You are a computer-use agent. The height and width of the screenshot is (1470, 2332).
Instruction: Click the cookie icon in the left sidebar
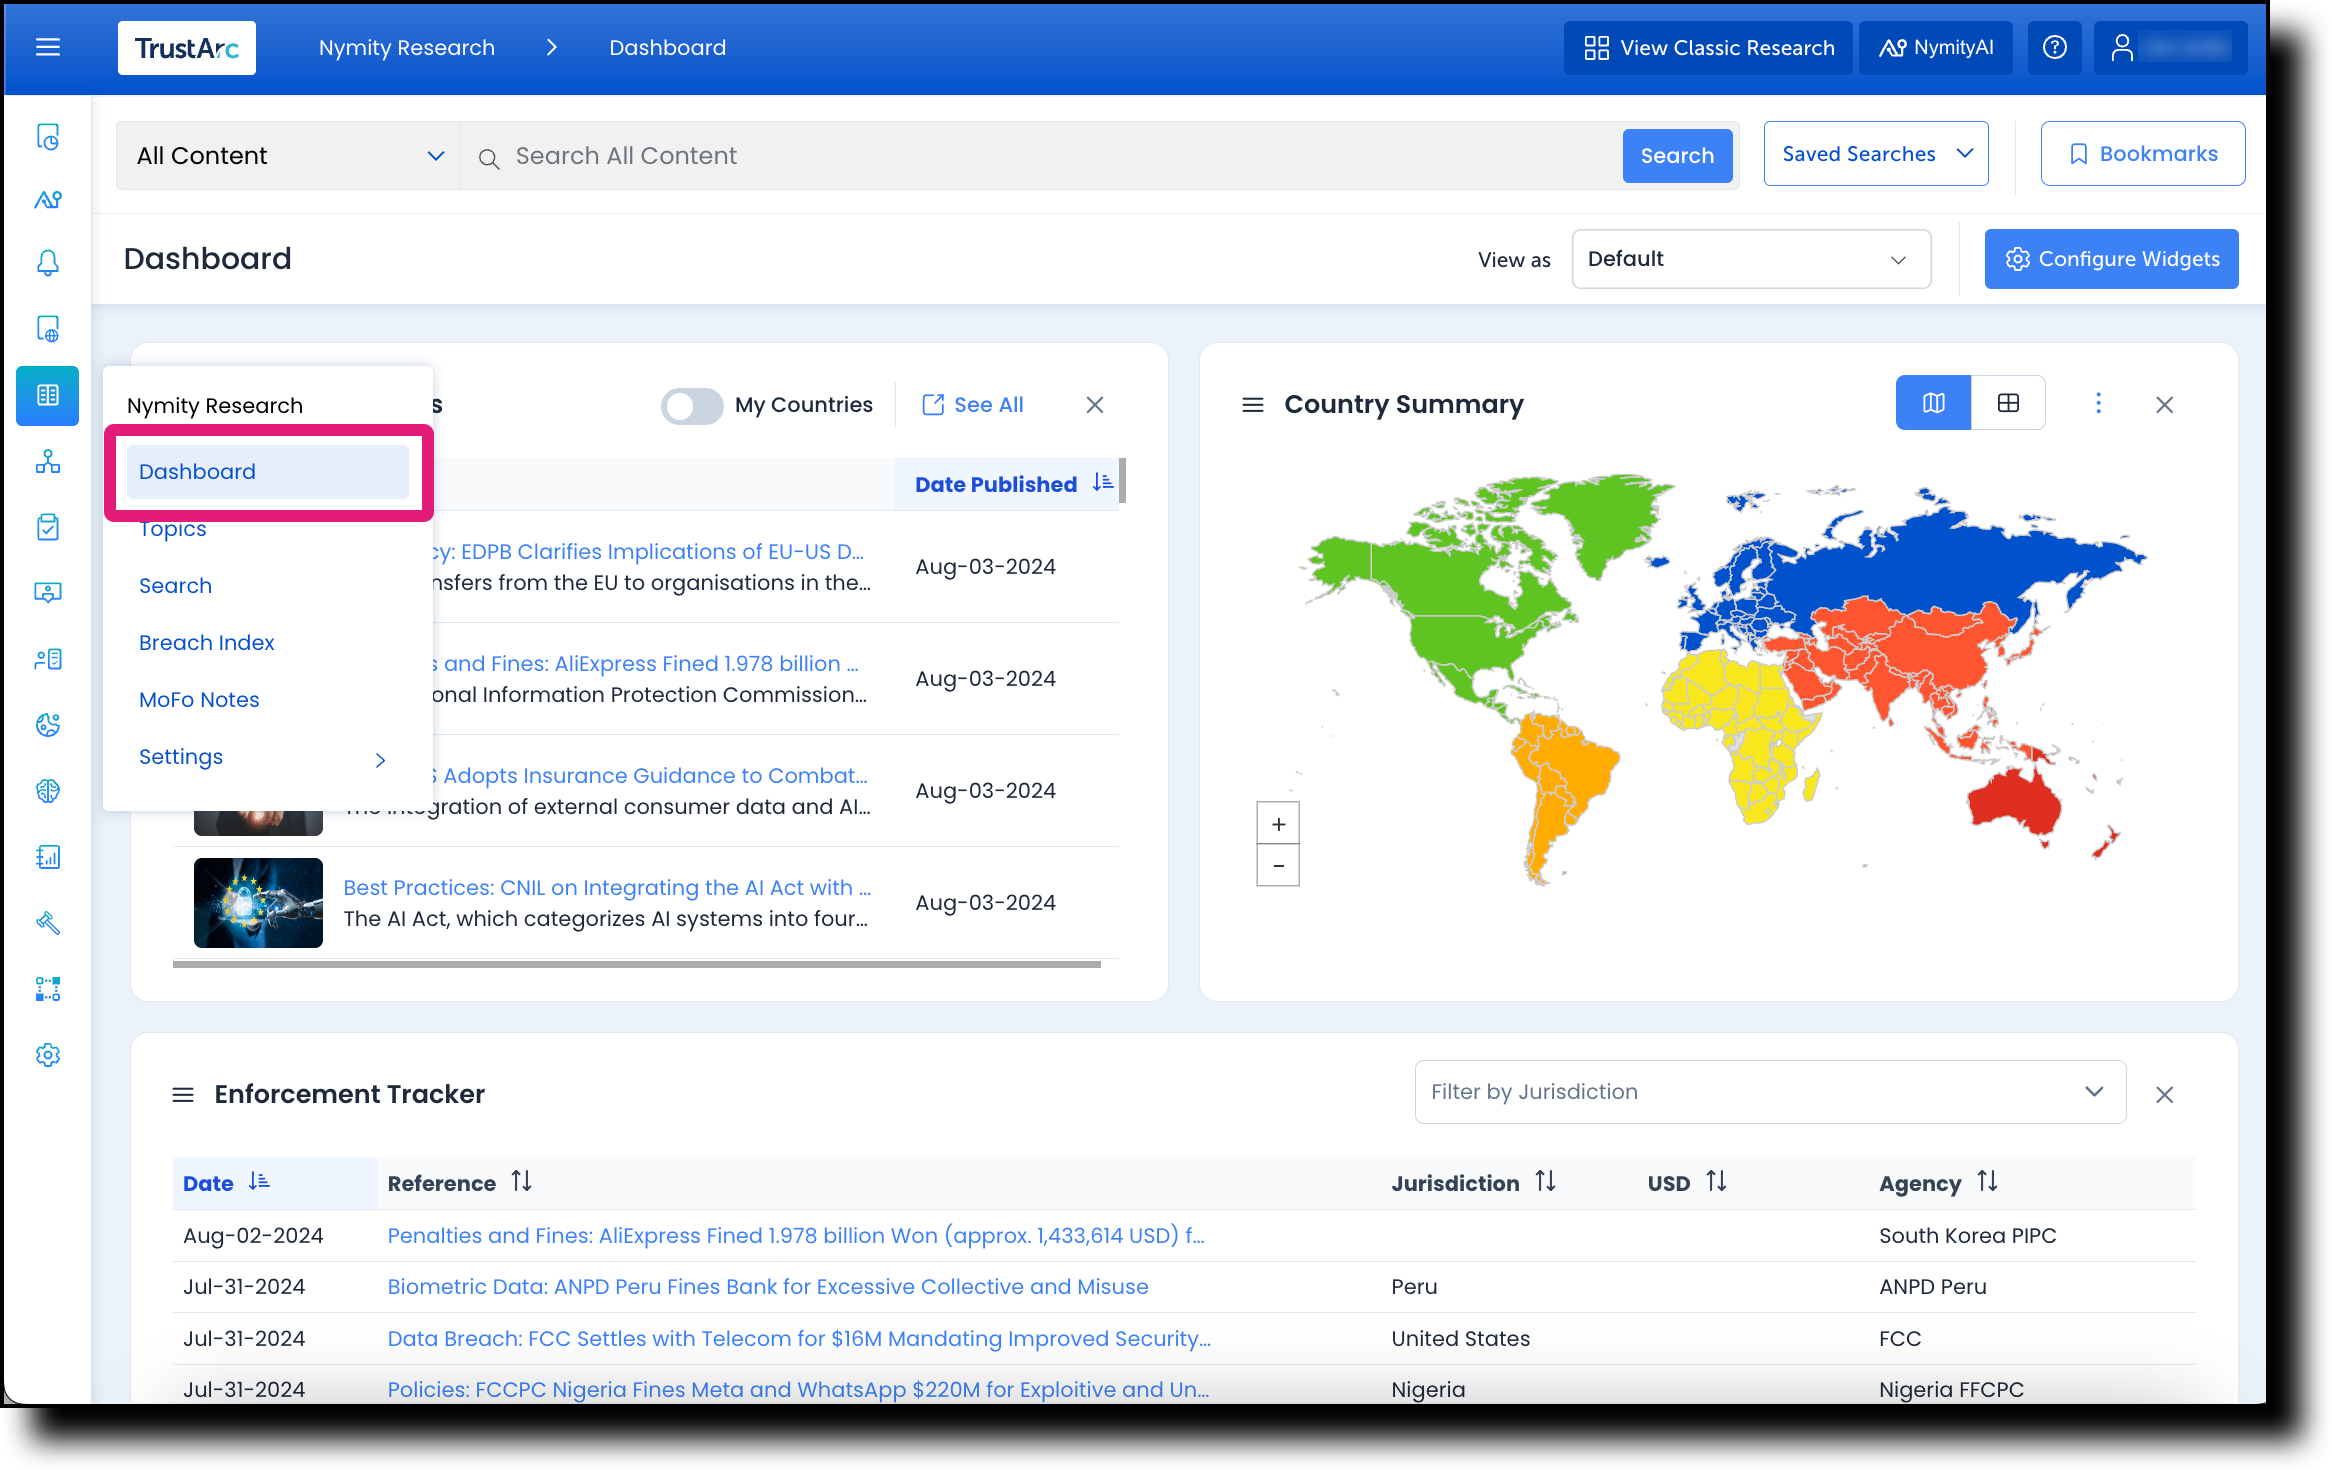click(47, 724)
